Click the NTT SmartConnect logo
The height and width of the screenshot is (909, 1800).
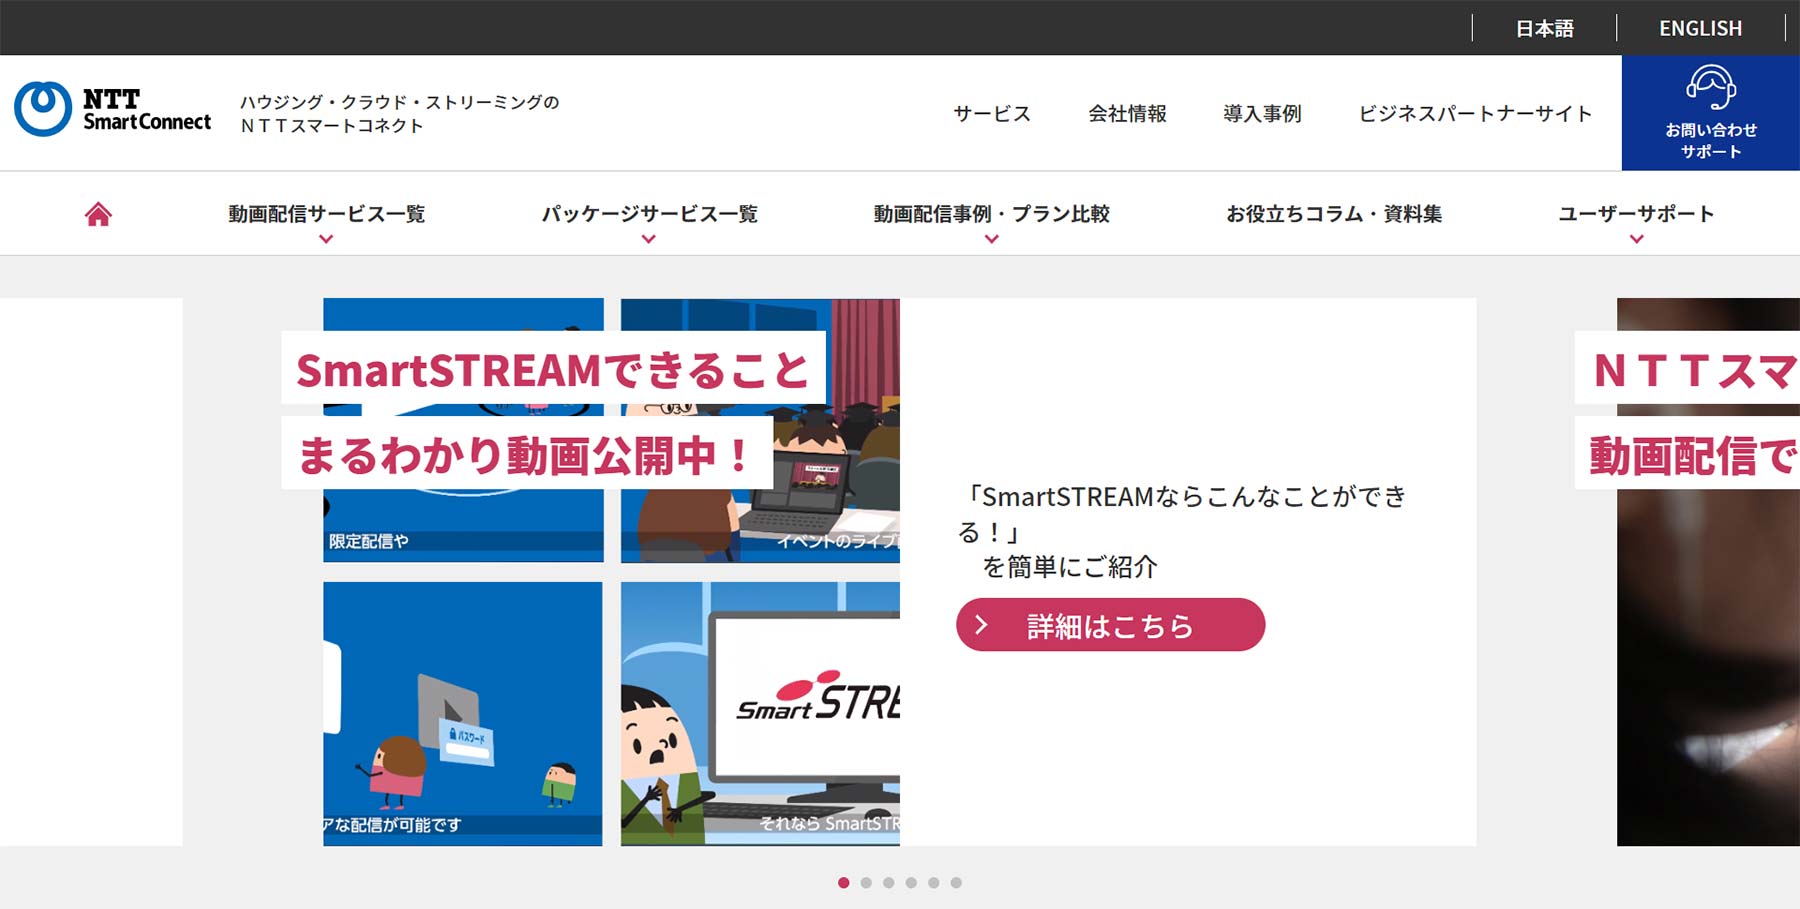[x=113, y=110]
